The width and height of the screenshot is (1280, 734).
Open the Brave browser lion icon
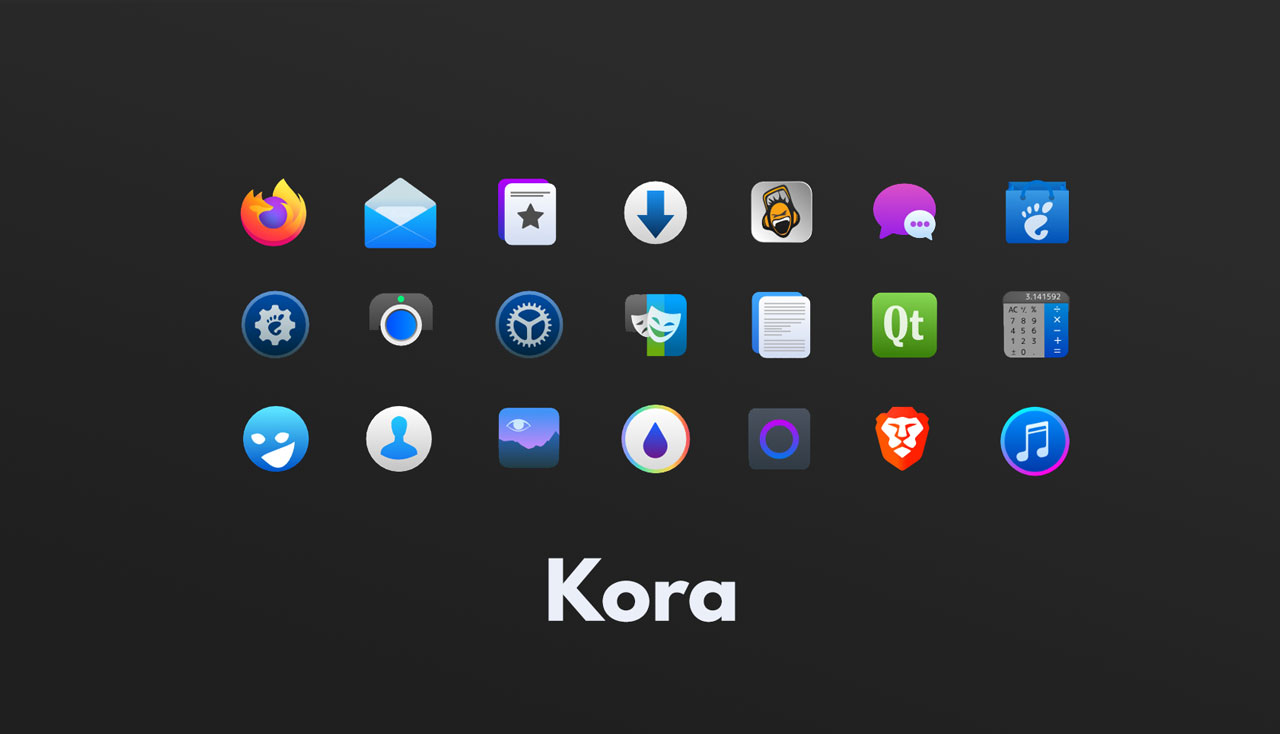904,438
